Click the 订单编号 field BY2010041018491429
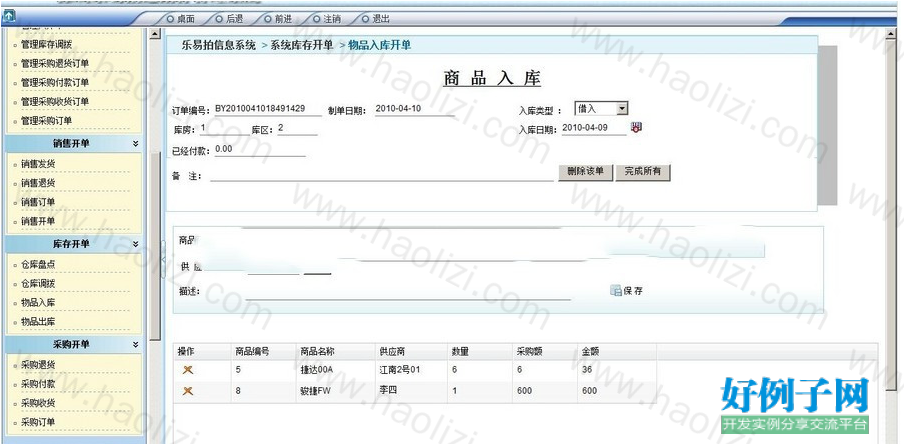 [x=268, y=109]
